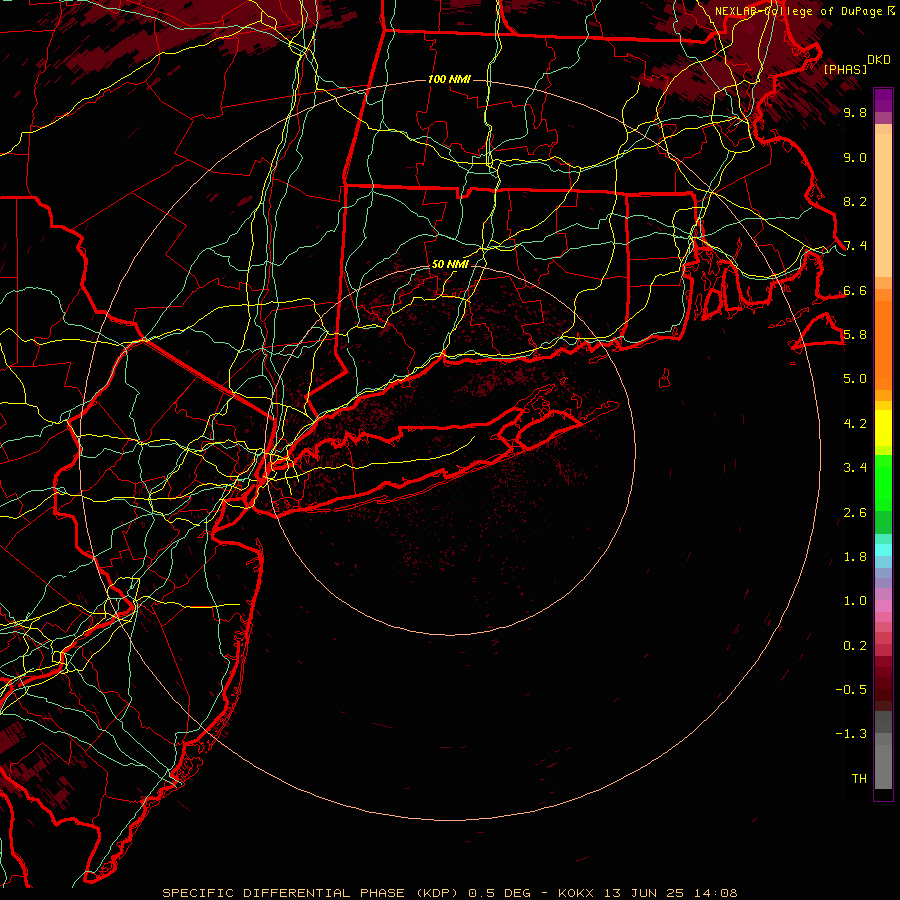The height and width of the screenshot is (900, 900).
Task: Select the 9.0 value on the color scale
Action: tap(855, 157)
